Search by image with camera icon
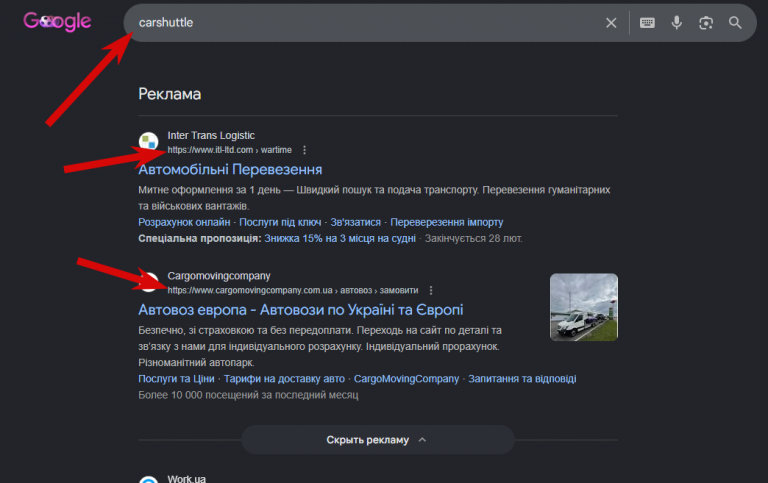This screenshot has width=768, height=483. click(x=706, y=23)
